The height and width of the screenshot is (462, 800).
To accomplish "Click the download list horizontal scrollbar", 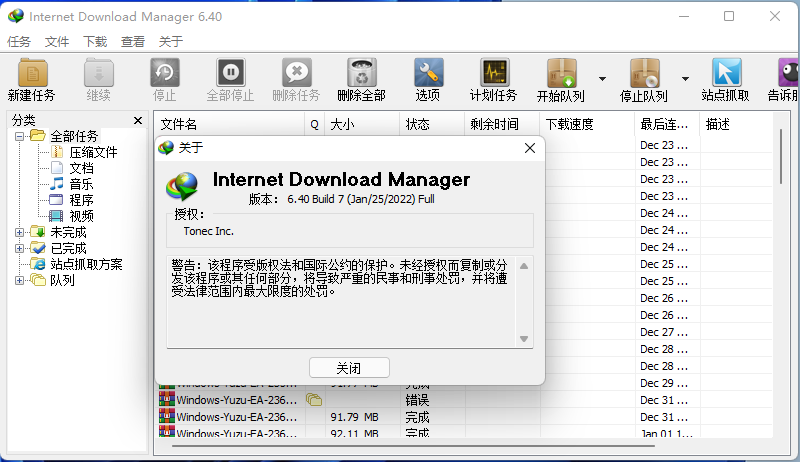I will (x=413, y=446).
